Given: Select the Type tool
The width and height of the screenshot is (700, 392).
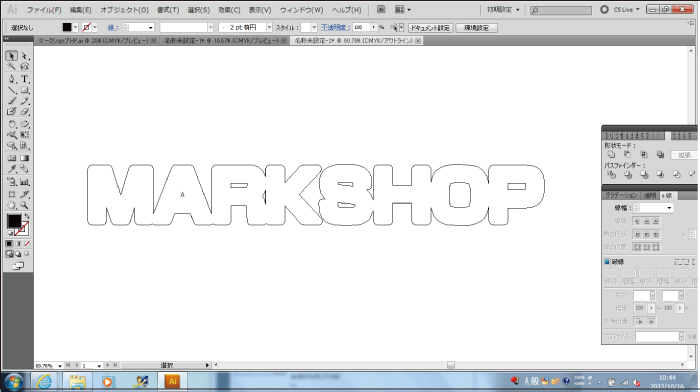Looking at the screenshot, I should pos(25,79).
